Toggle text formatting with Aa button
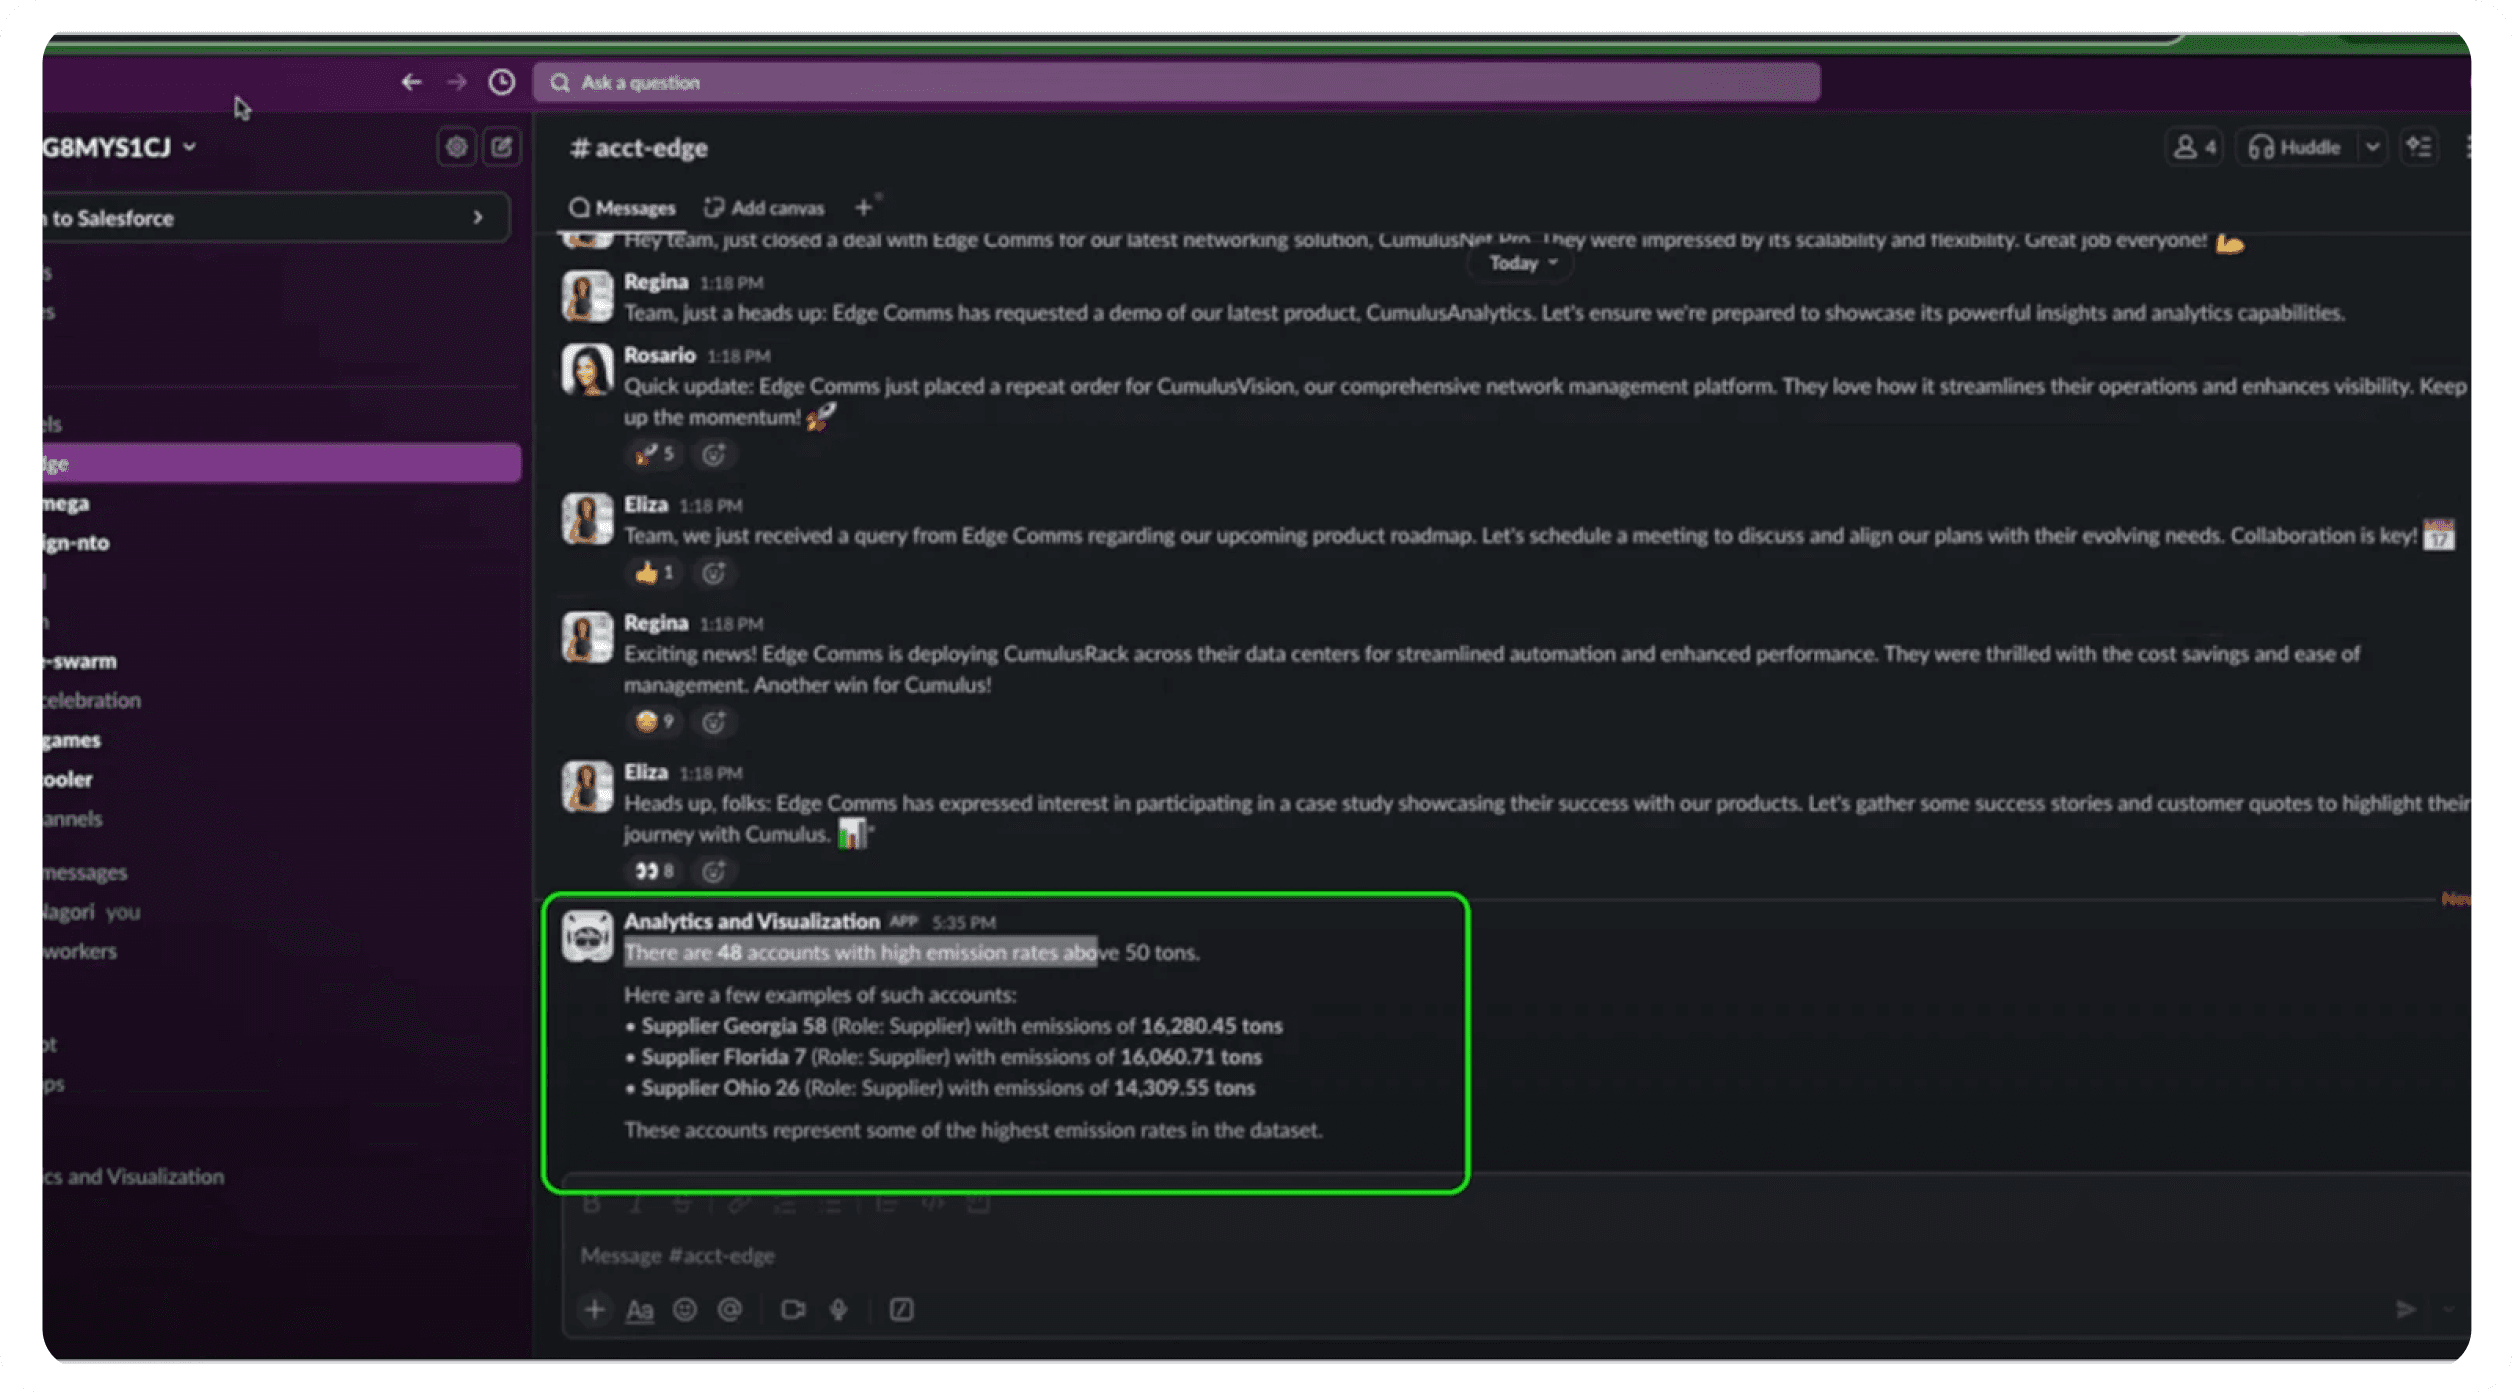Viewport: 2512px width, 1393px height. (x=639, y=1309)
